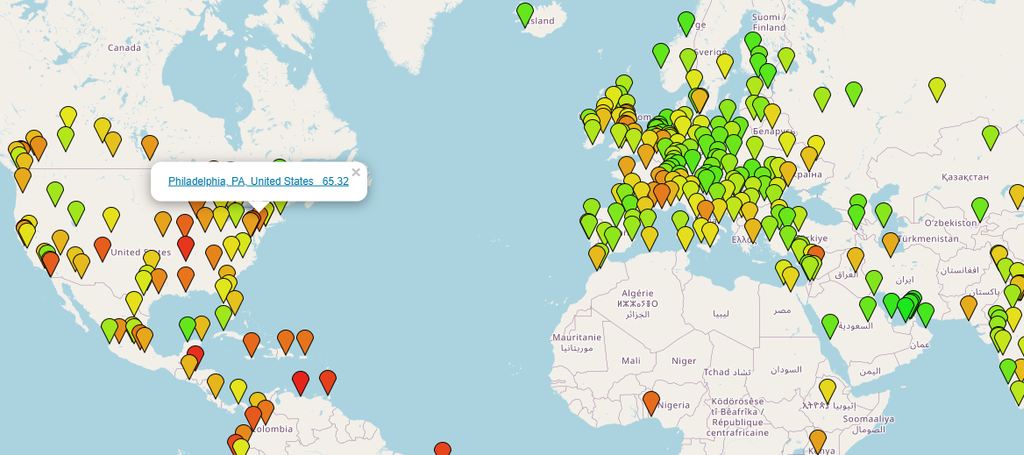Select the orange marker in Nigeria
The image size is (1024, 455).
(x=651, y=403)
